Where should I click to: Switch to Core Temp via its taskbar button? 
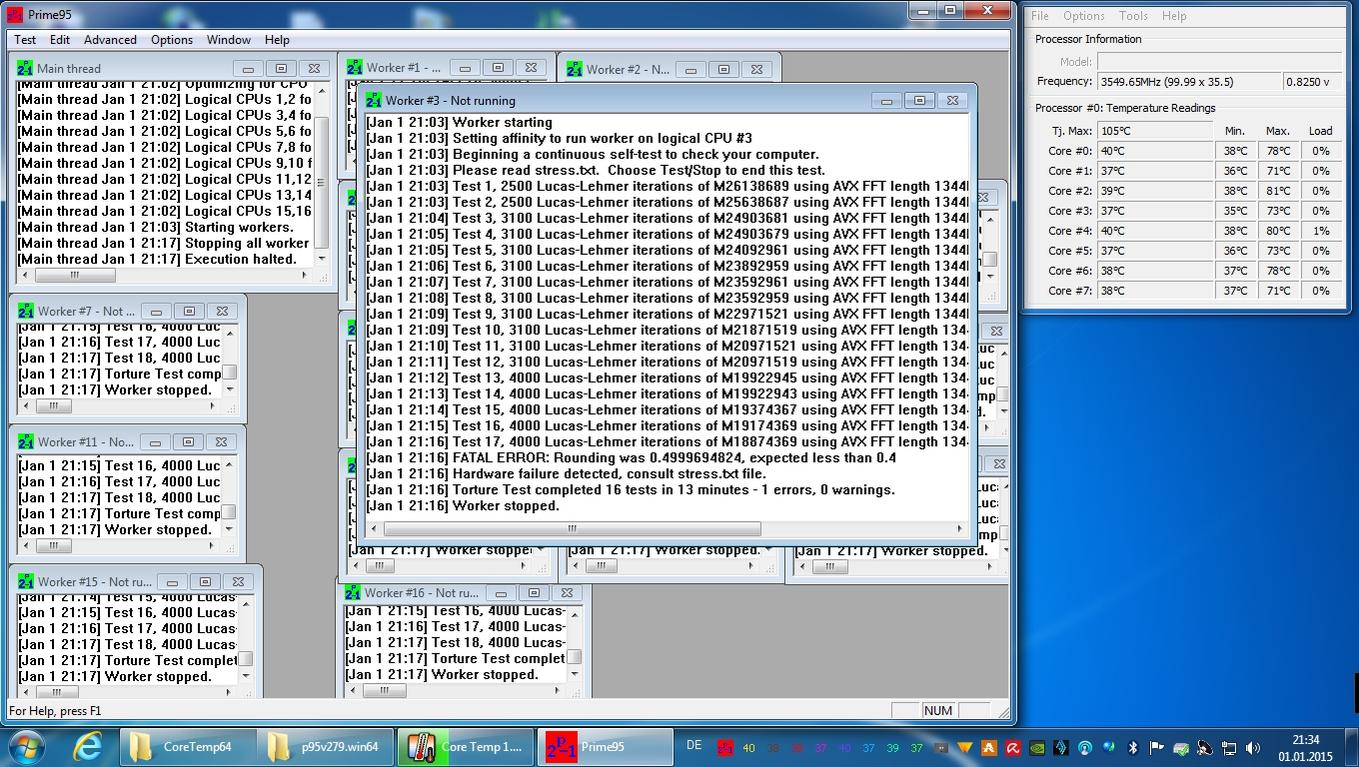pos(467,747)
